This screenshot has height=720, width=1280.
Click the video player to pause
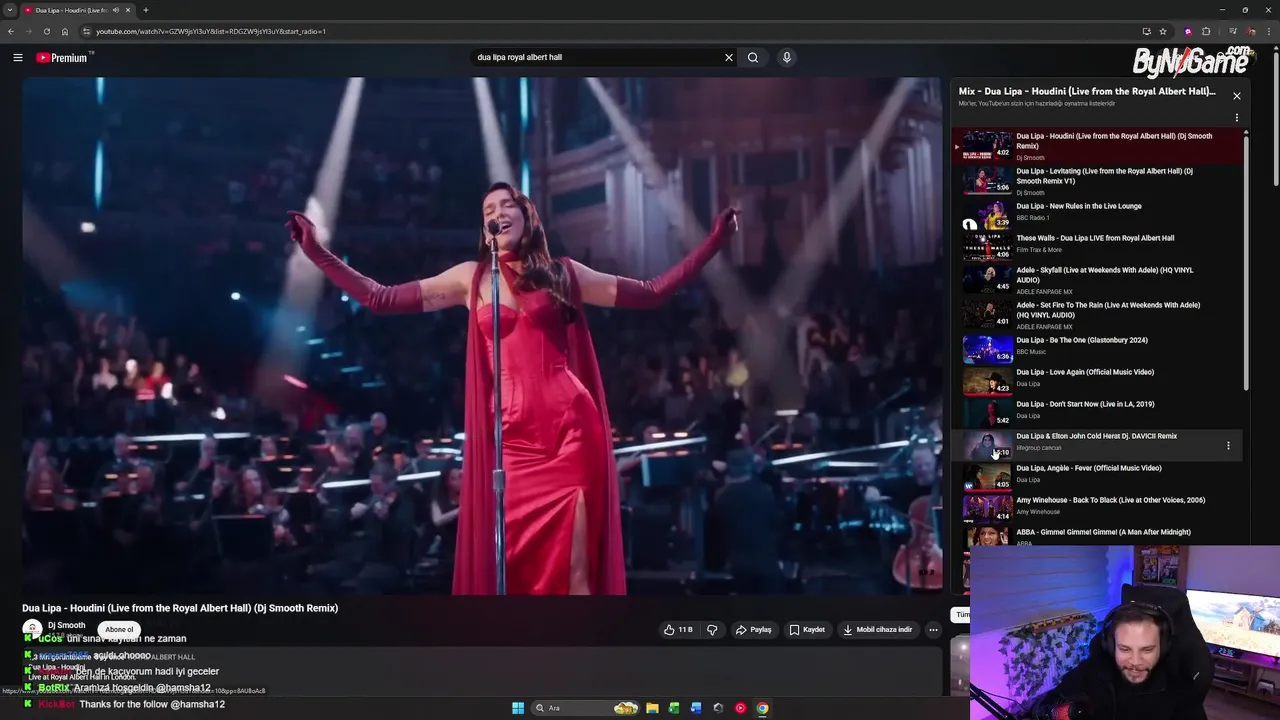click(481, 336)
